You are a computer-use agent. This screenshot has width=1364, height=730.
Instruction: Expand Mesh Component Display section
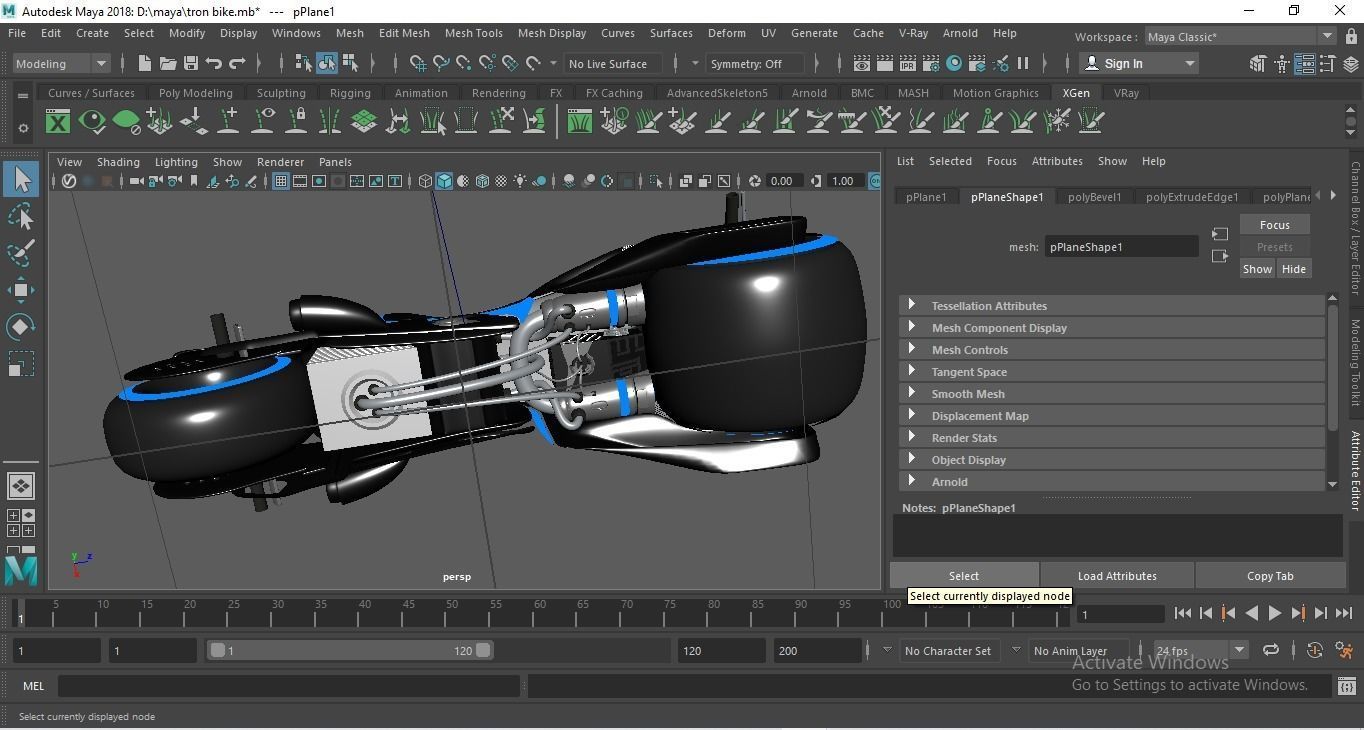tap(1111, 328)
